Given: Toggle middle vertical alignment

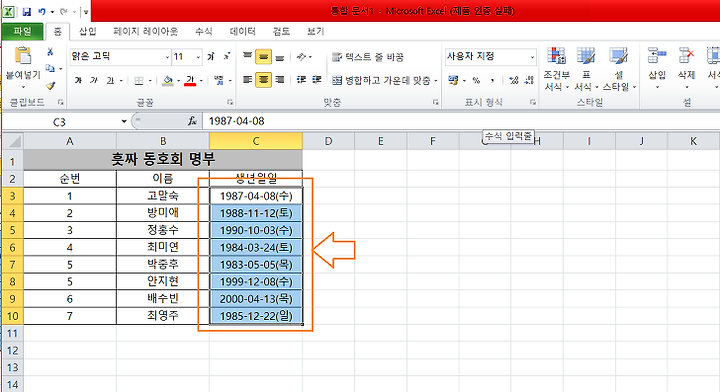Looking at the screenshot, I should pyautogui.click(x=263, y=56).
